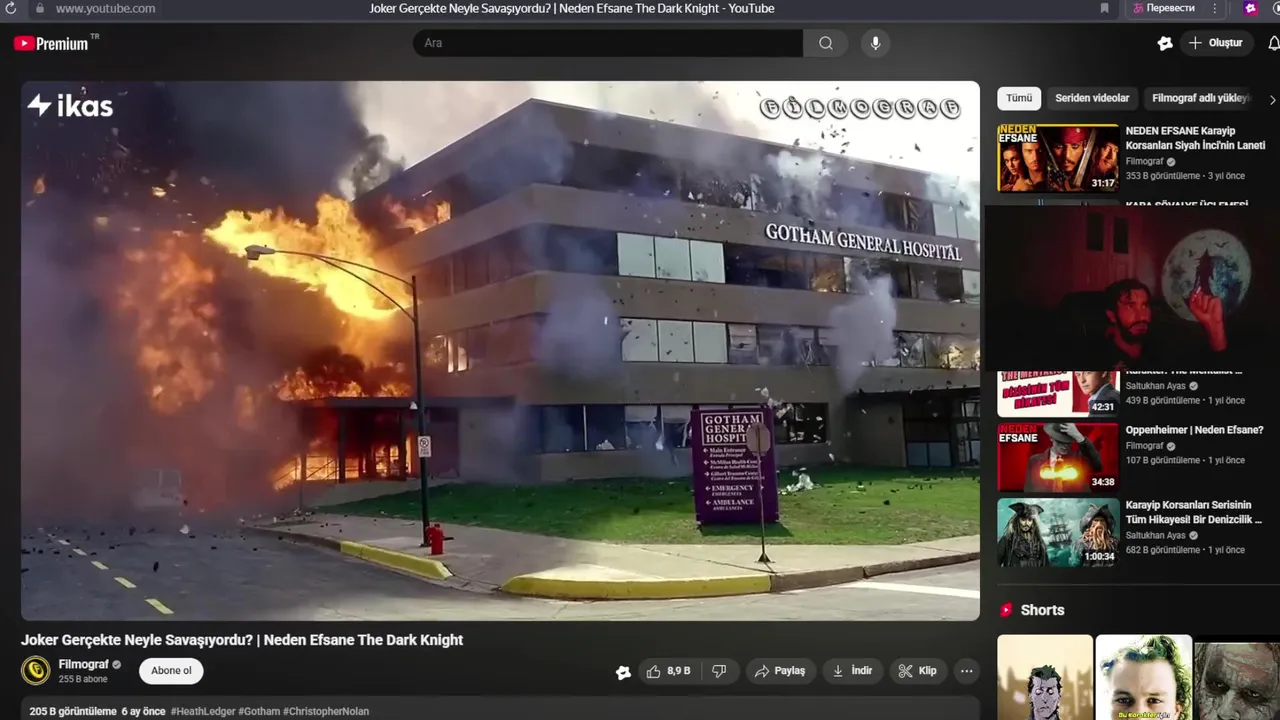Select the Tümü filter chip
Viewport: 1280px width, 720px height.
(x=1019, y=98)
